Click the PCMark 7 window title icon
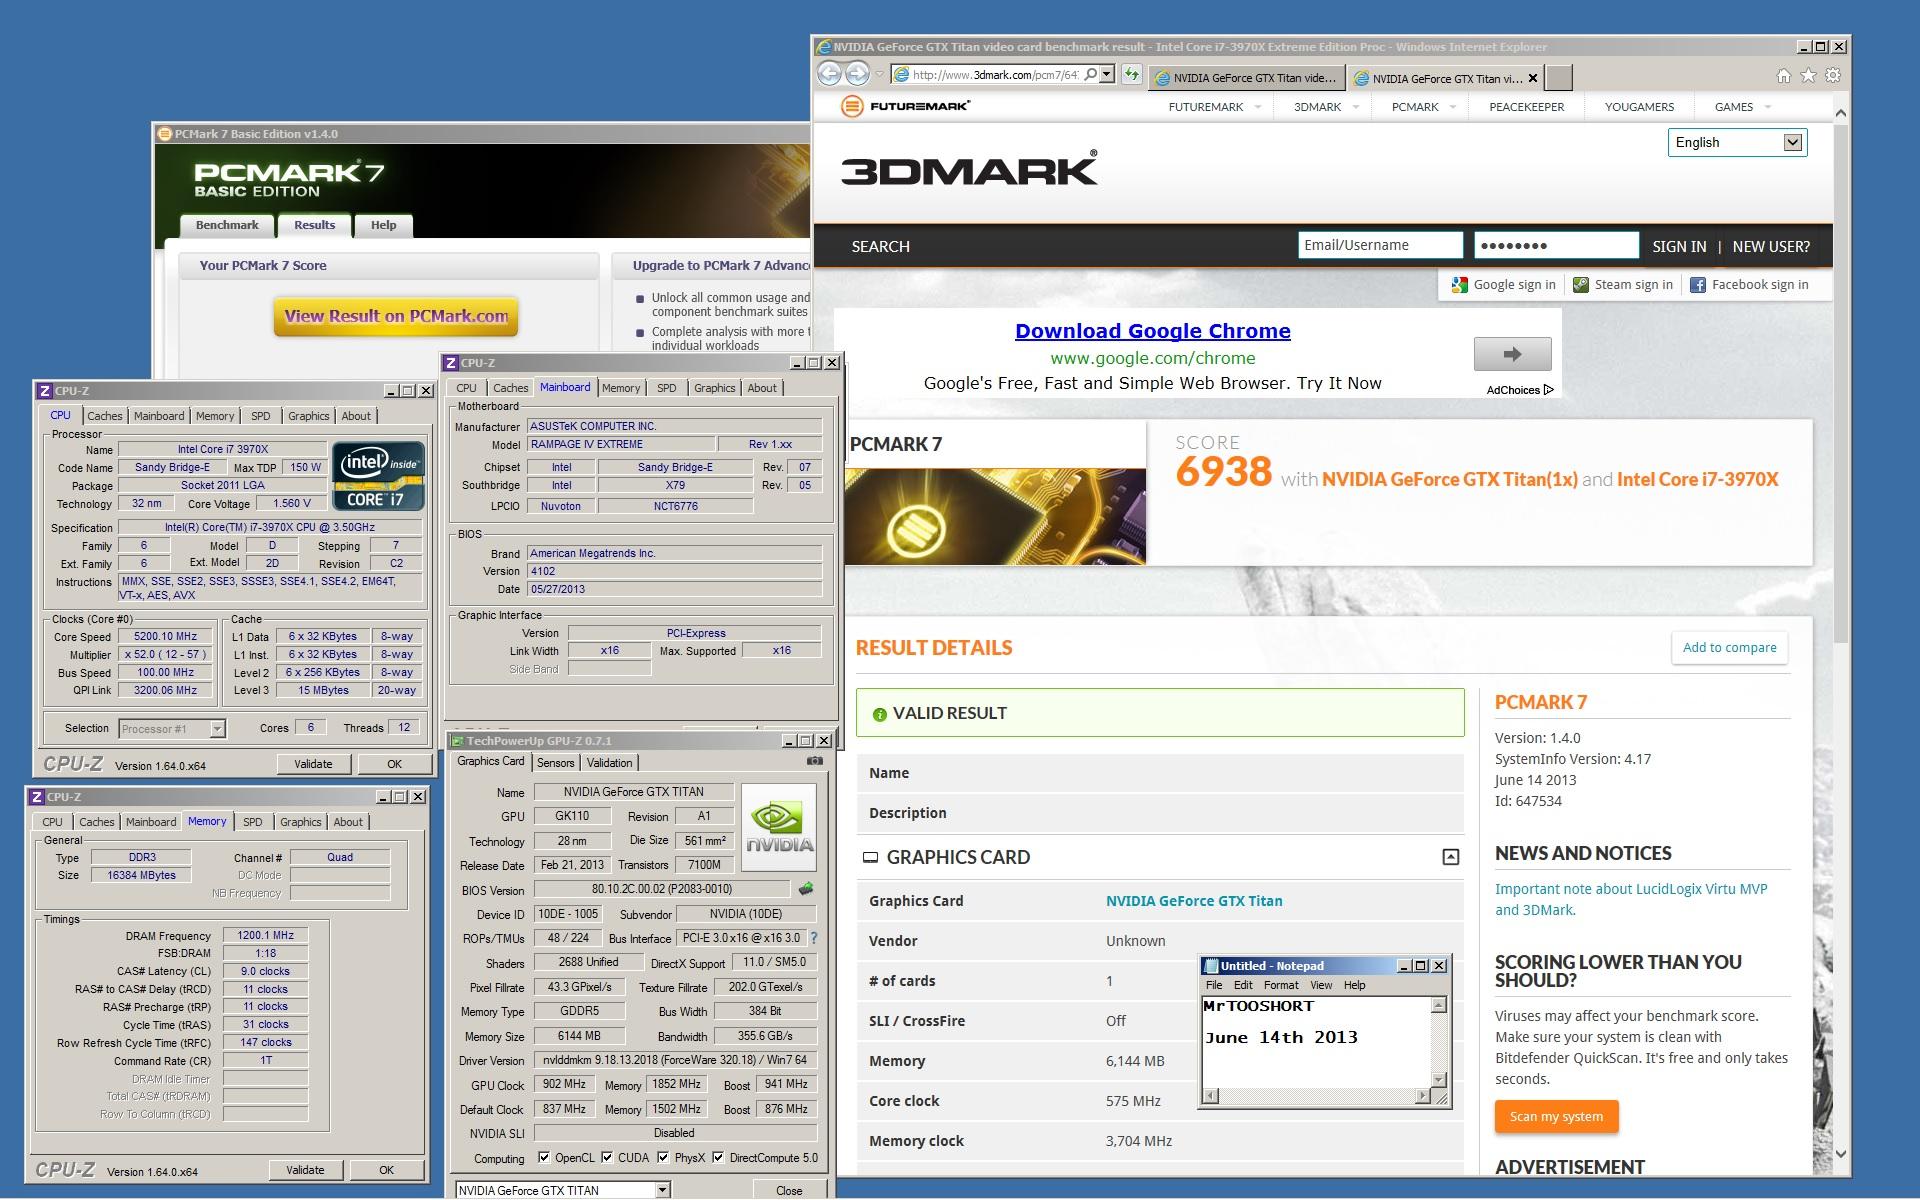 click(x=164, y=133)
